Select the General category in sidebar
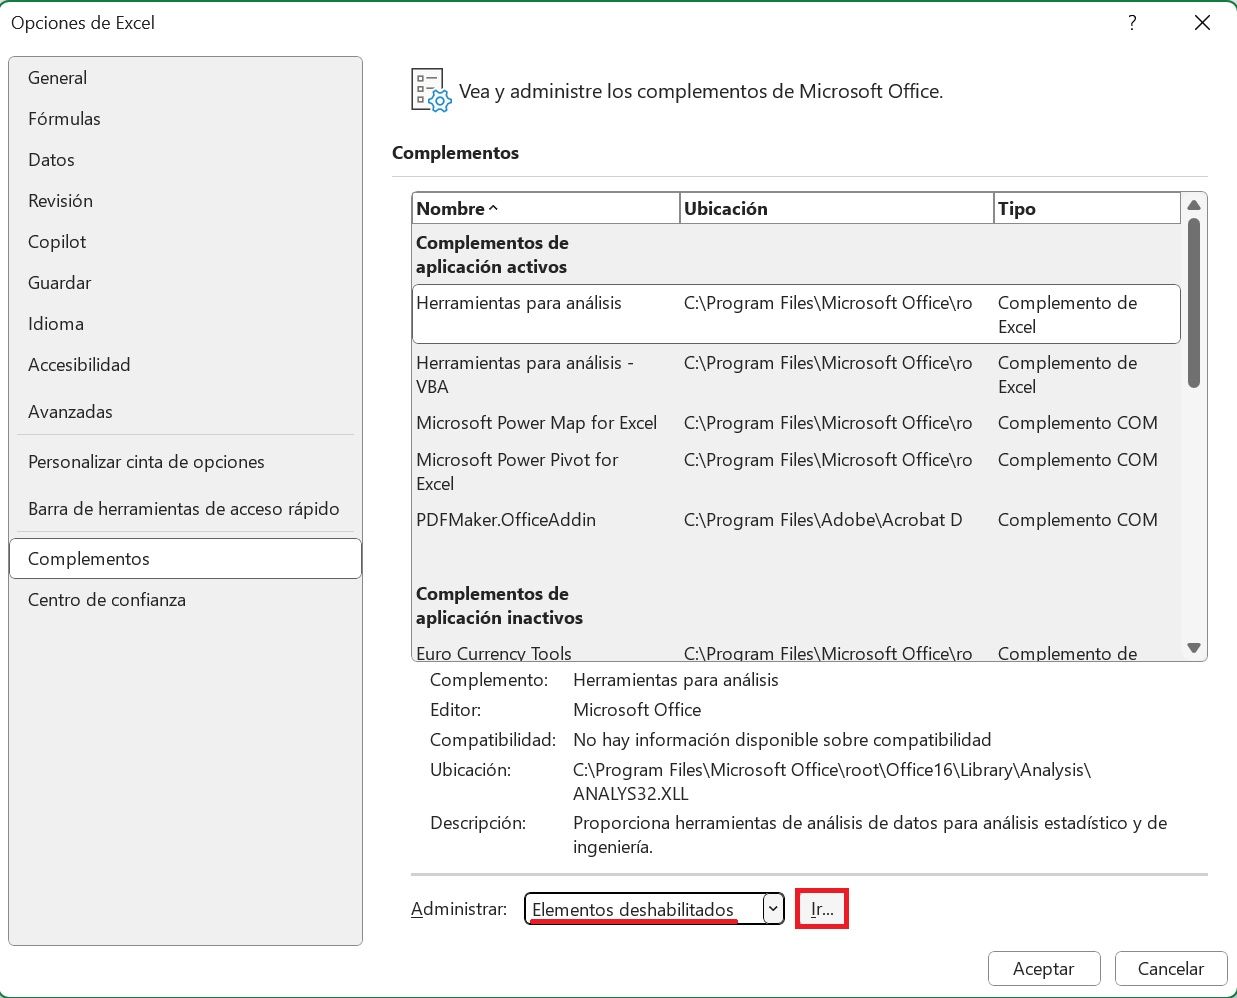This screenshot has height=998, width=1237. (x=57, y=78)
